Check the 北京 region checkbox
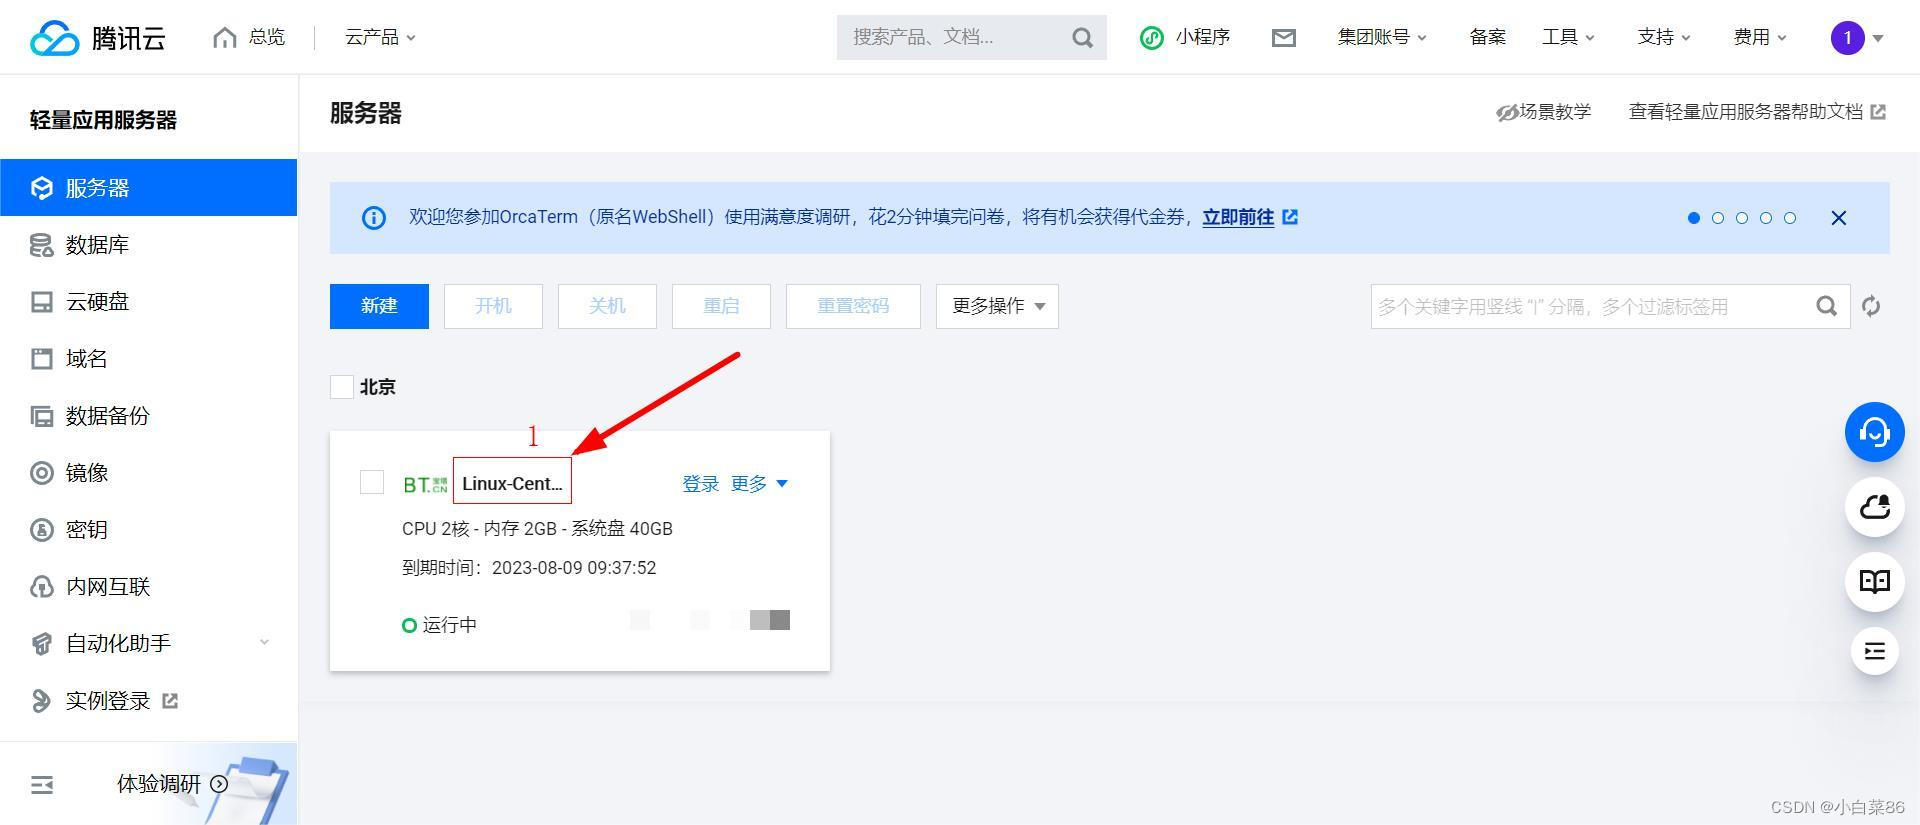The image size is (1920, 825). coord(342,387)
